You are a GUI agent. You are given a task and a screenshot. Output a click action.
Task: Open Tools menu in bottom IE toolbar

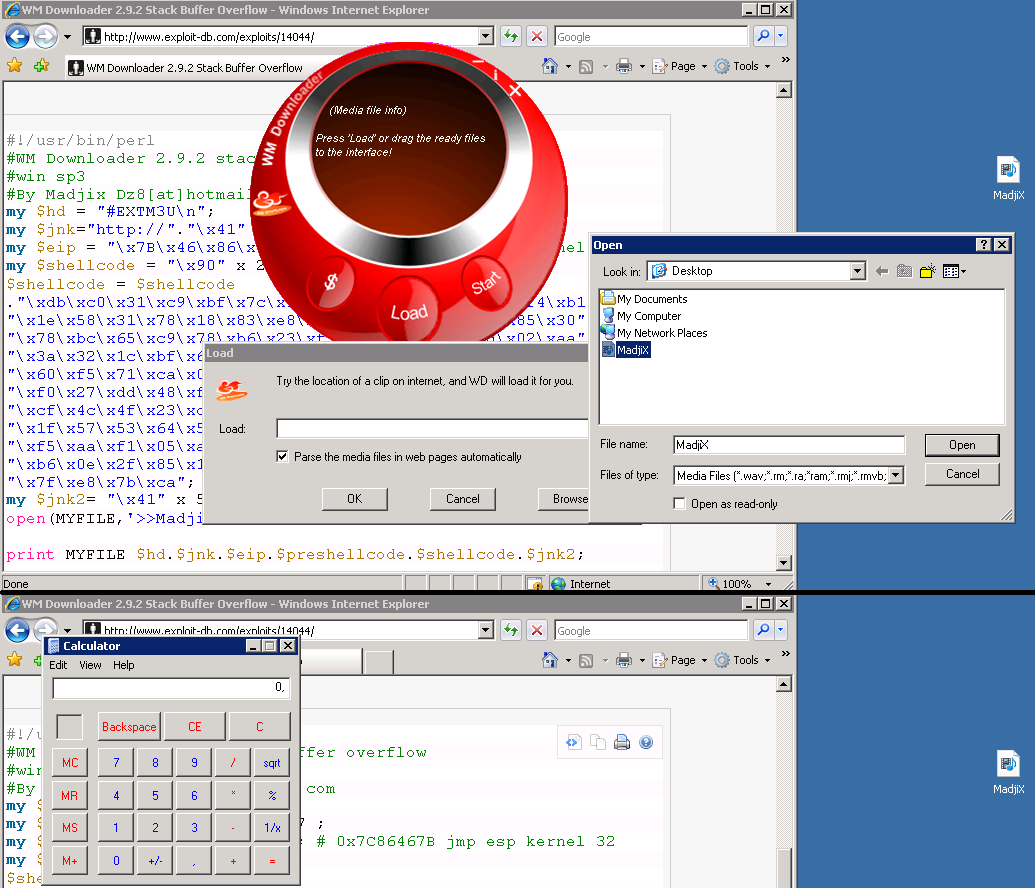(743, 660)
